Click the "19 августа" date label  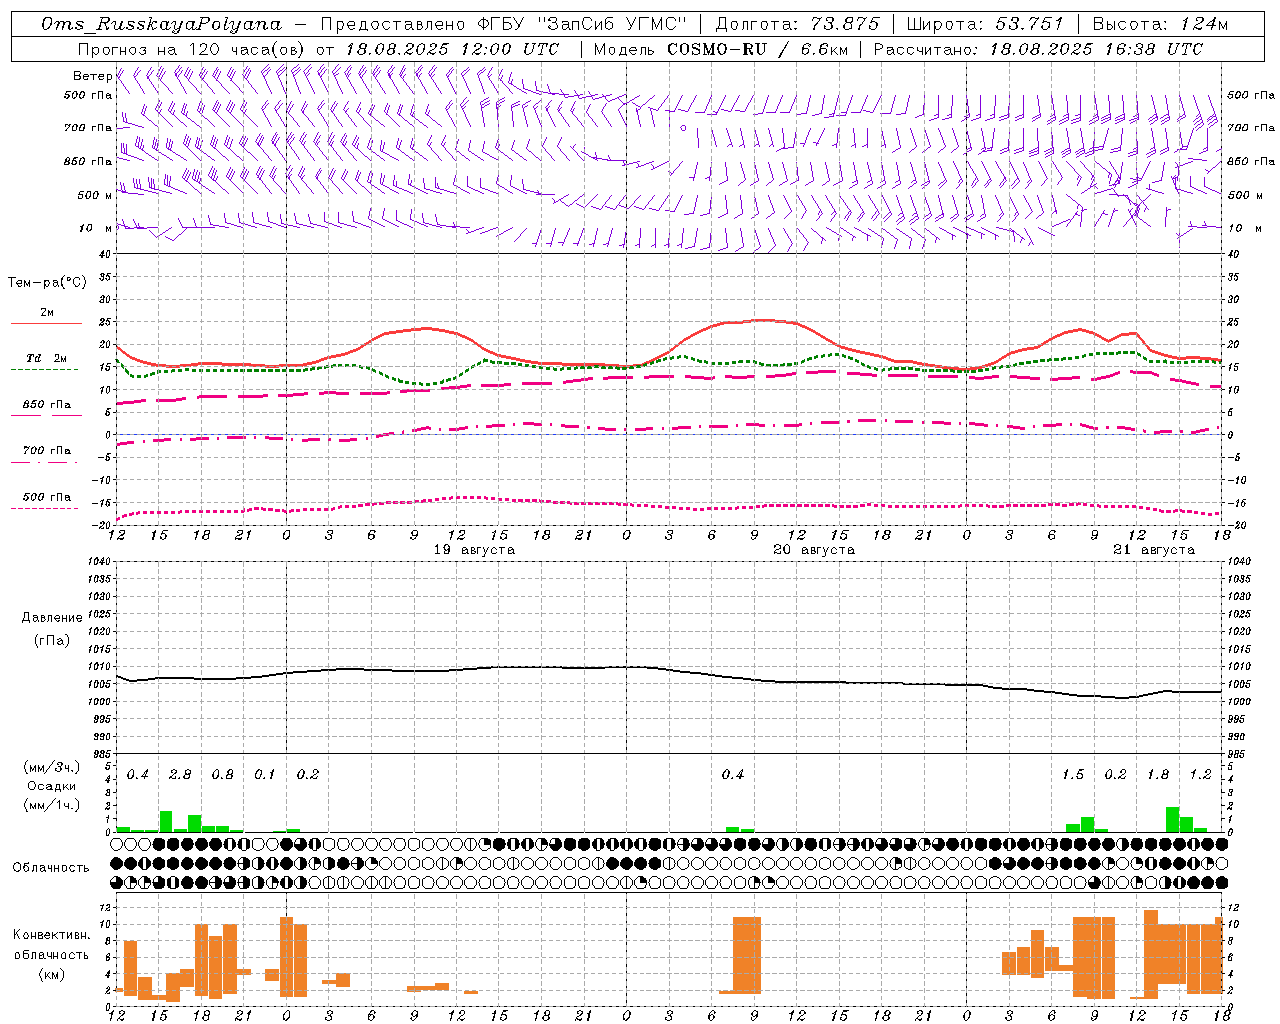[474, 550]
